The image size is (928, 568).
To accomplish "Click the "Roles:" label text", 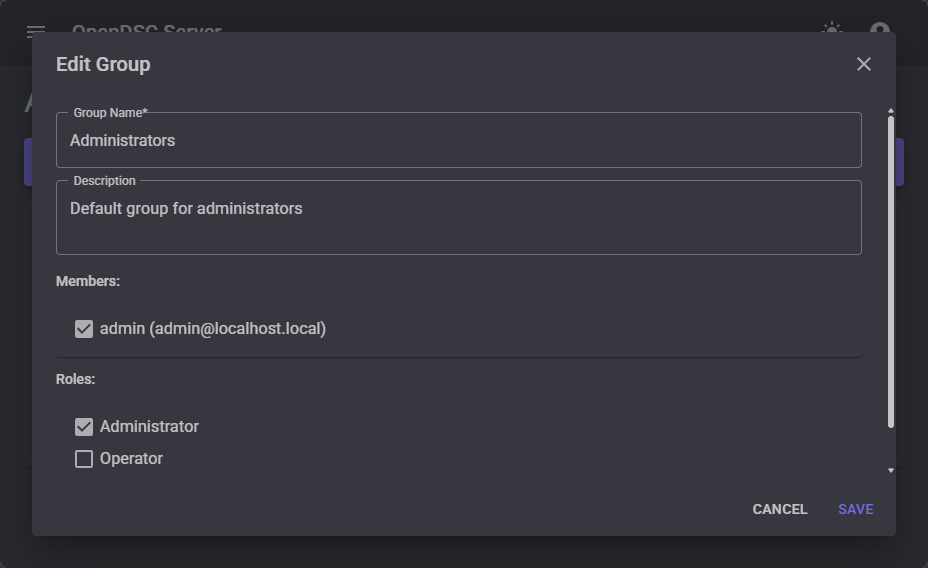I will click(x=75, y=379).
